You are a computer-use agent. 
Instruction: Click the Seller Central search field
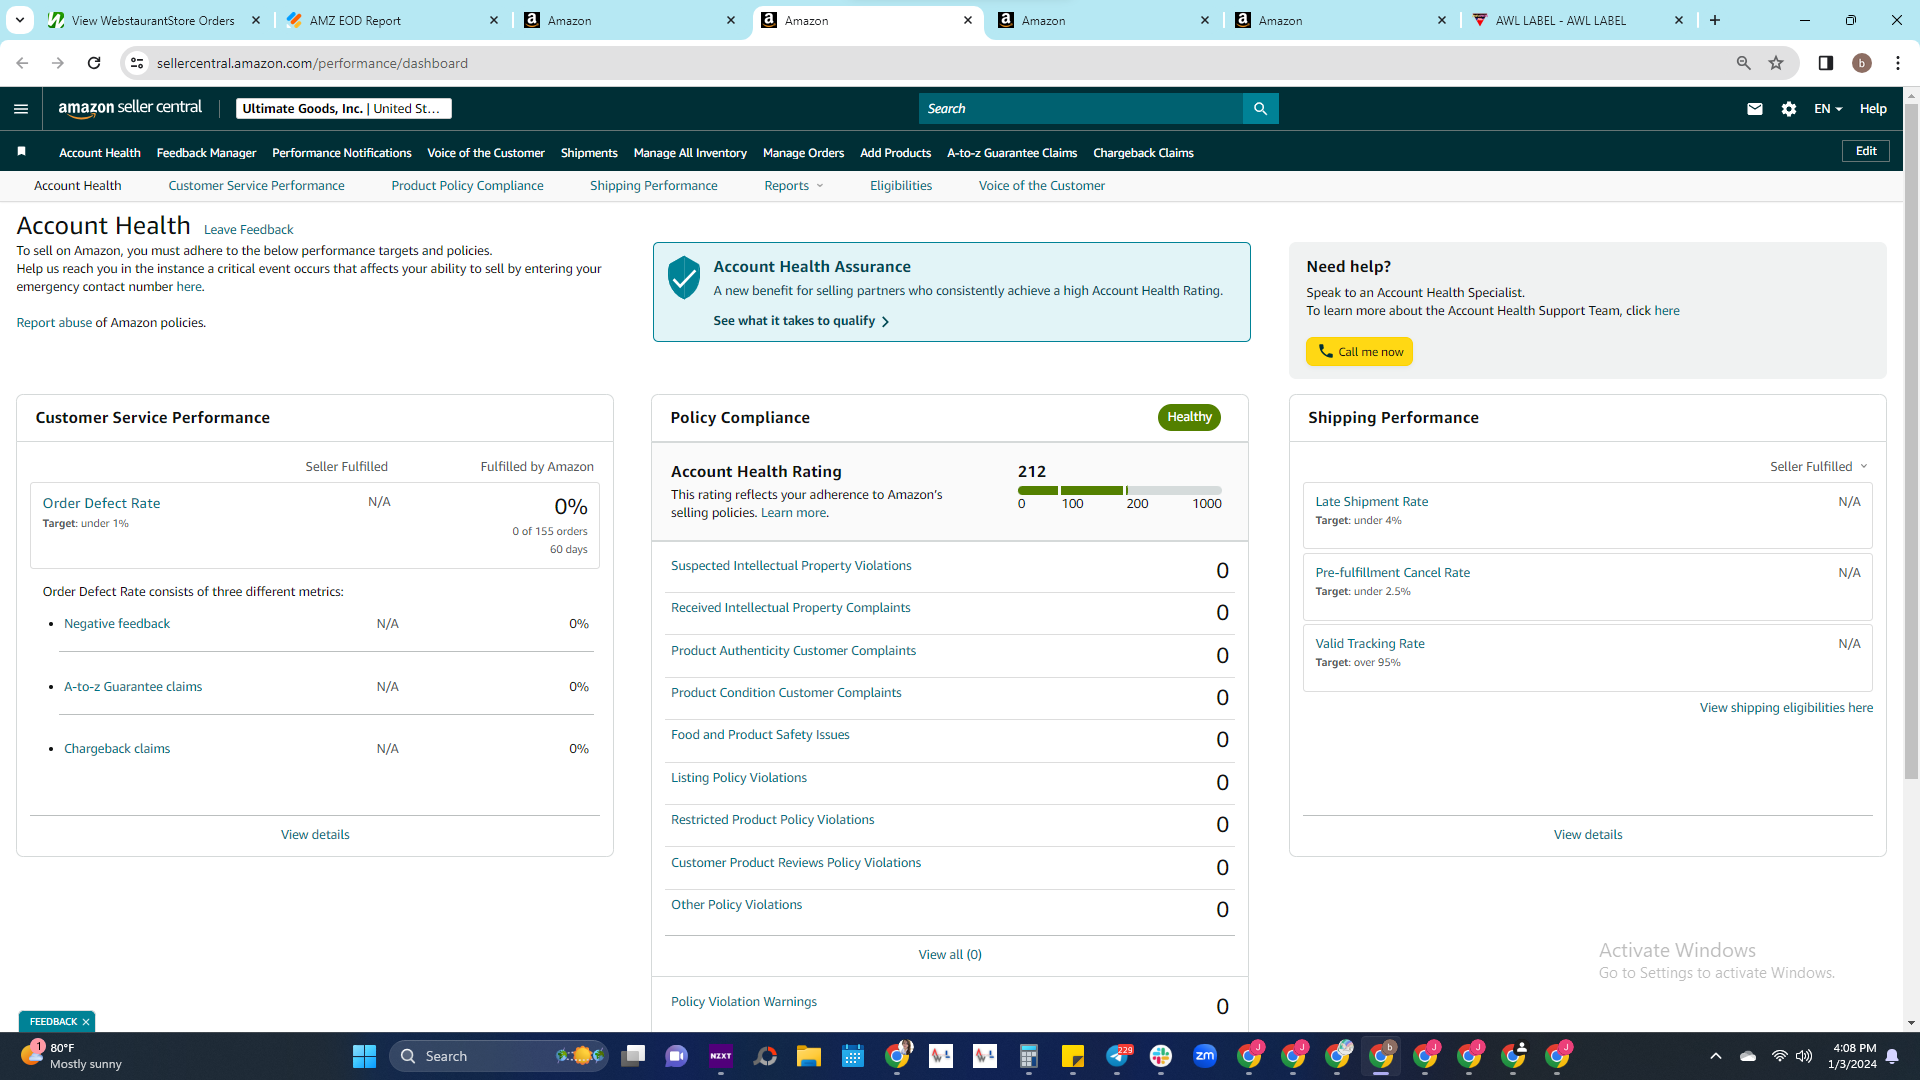[x=1081, y=109]
